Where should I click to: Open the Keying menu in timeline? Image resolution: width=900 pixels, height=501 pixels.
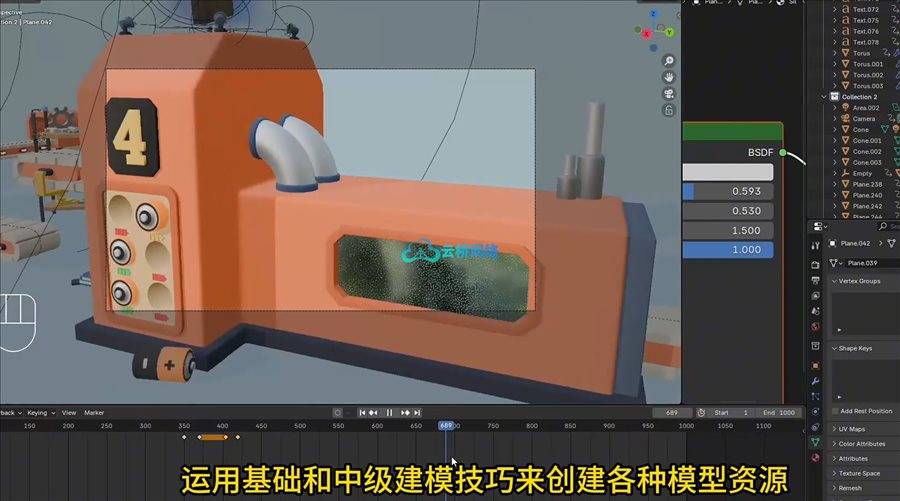(40, 412)
